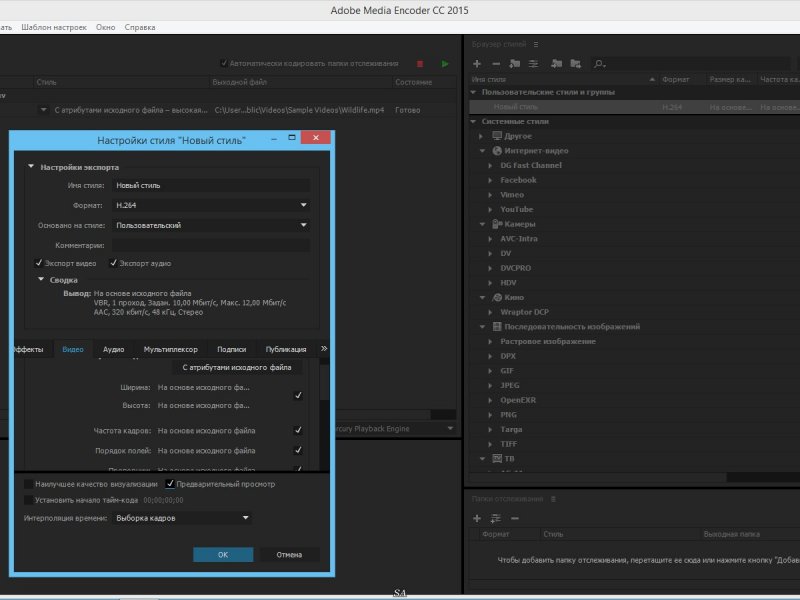Enable Наилучшее качество визуализации checkbox
The image size is (800, 600).
point(29,484)
